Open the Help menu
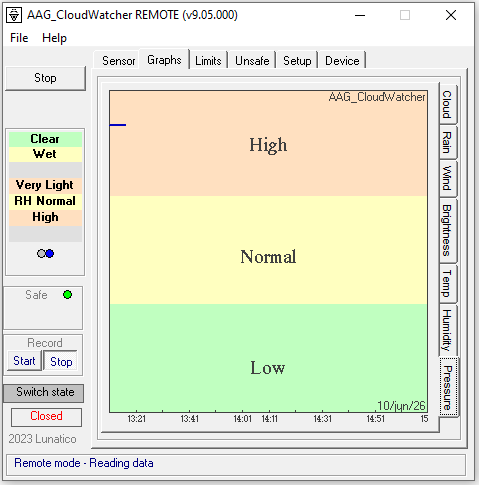This screenshot has width=479, height=485. tap(54, 38)
